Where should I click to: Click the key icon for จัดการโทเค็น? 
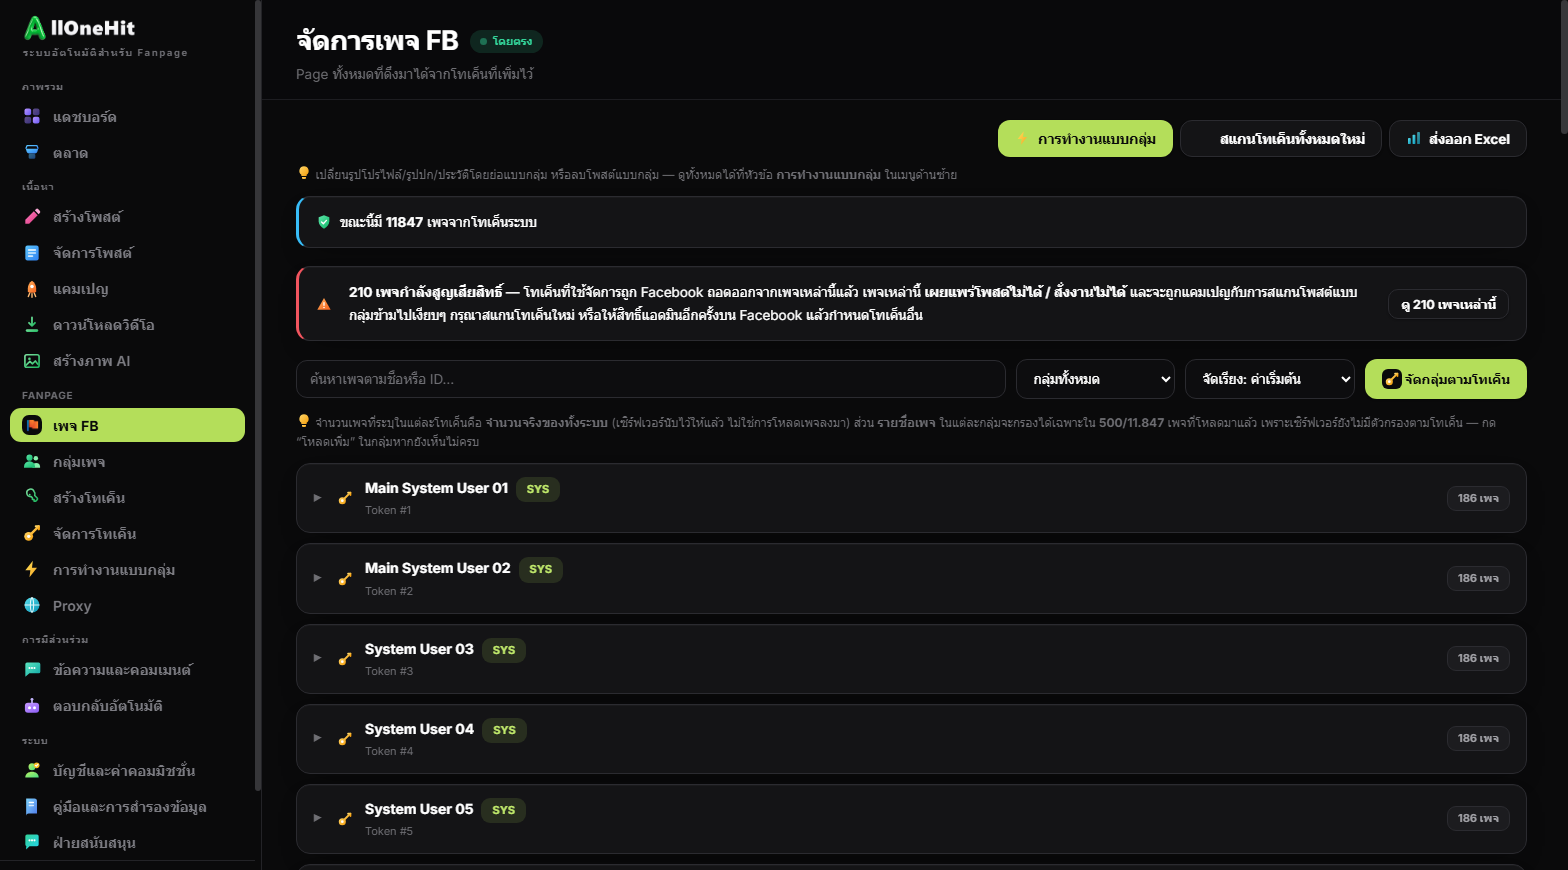coord(32,534)
